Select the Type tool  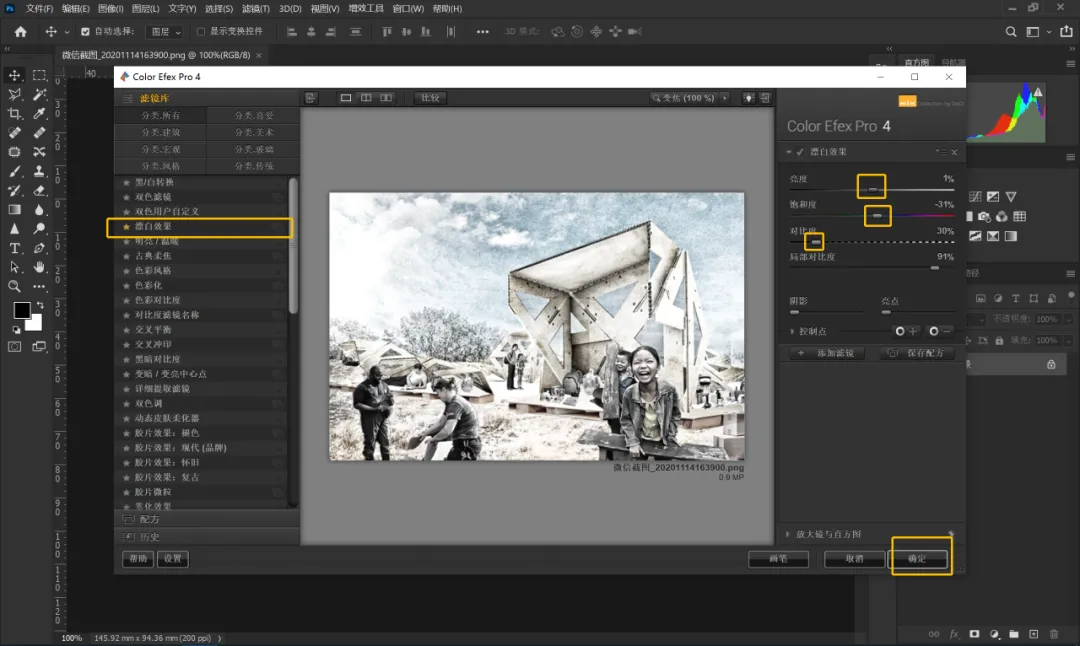[x=15, y=248]
